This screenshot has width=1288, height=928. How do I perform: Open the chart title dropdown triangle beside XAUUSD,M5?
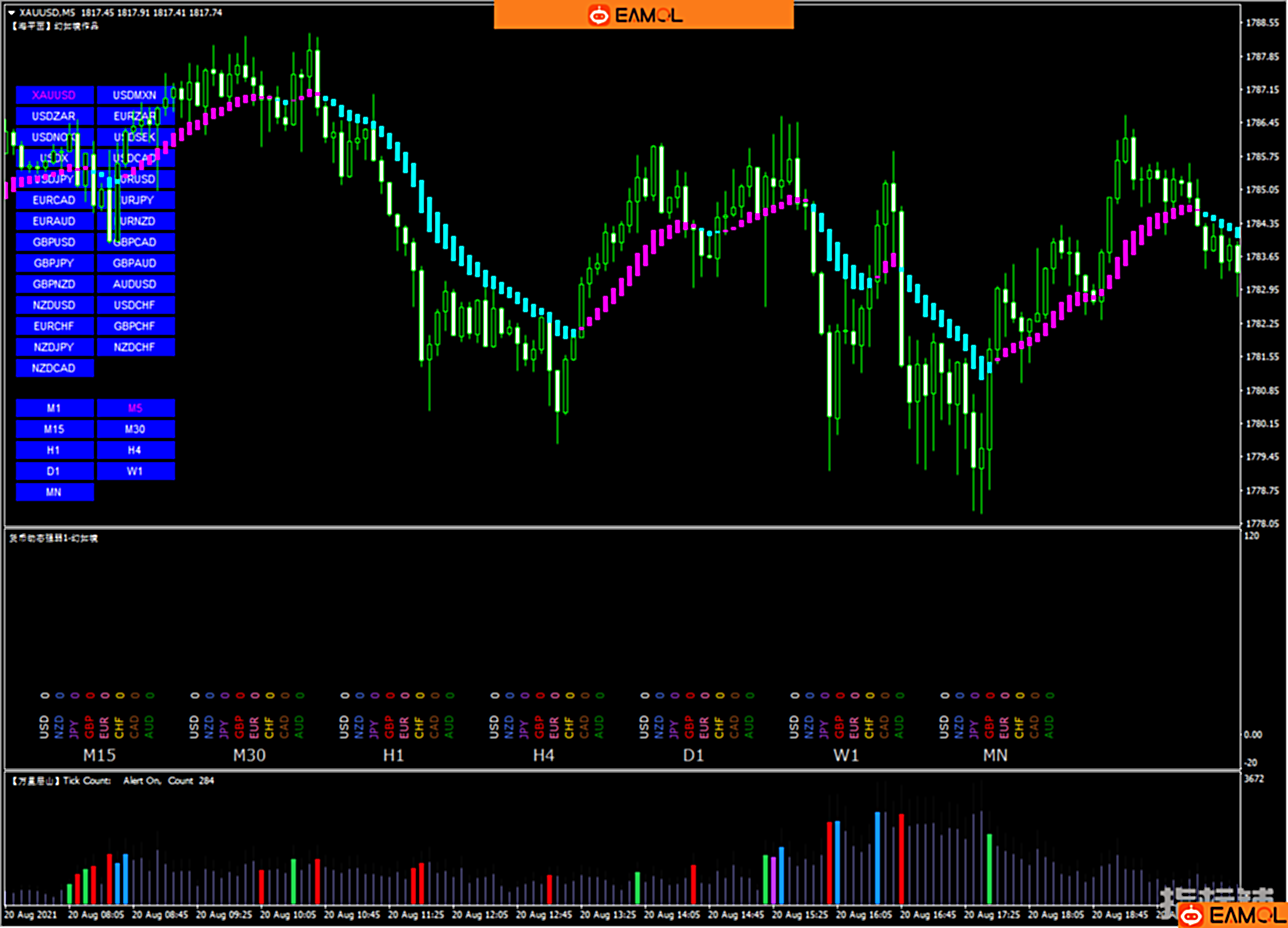coord(11,11)
